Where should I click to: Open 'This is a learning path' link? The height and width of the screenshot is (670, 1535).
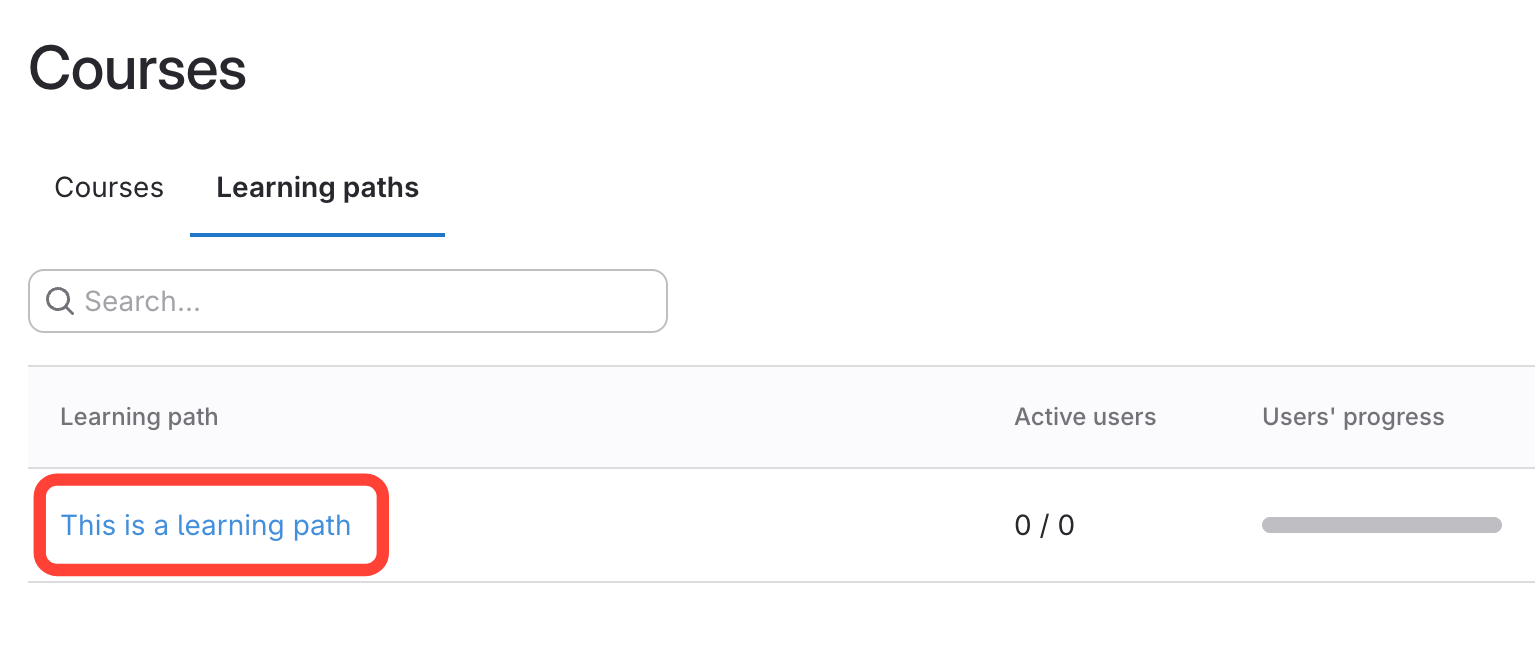pos(205,525)
